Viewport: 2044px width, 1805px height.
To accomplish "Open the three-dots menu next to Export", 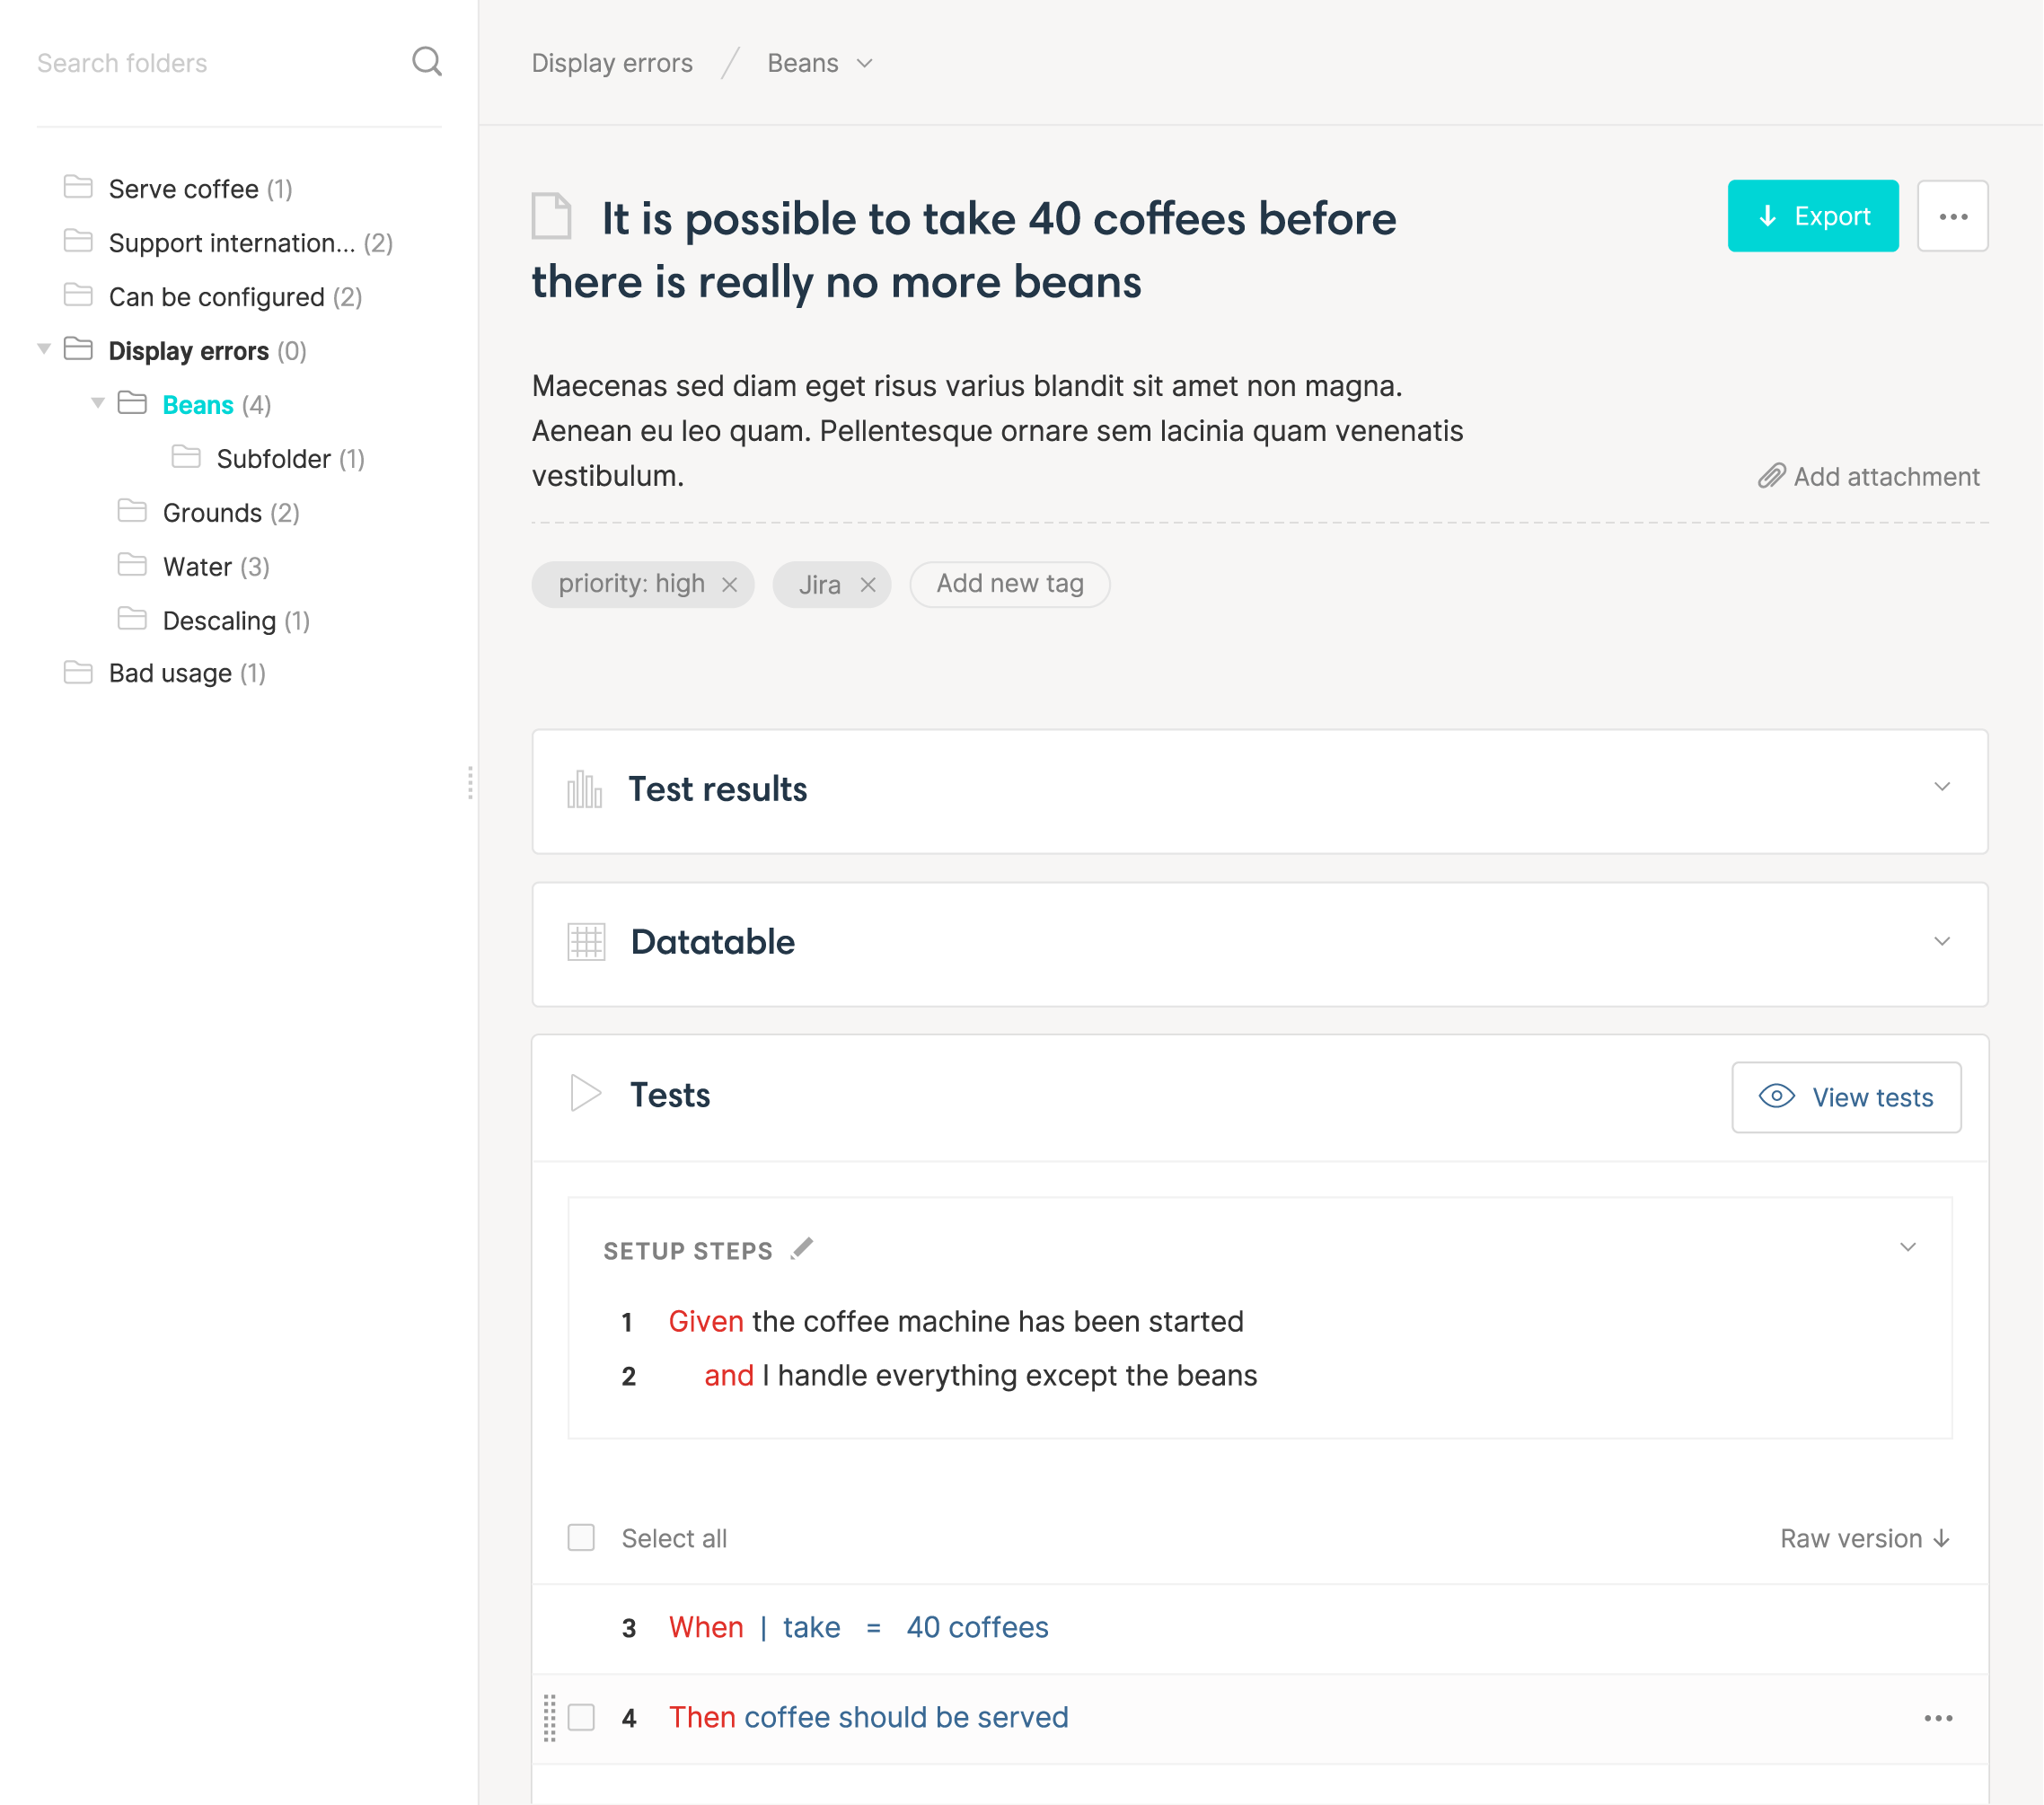I will [1952, 216].
